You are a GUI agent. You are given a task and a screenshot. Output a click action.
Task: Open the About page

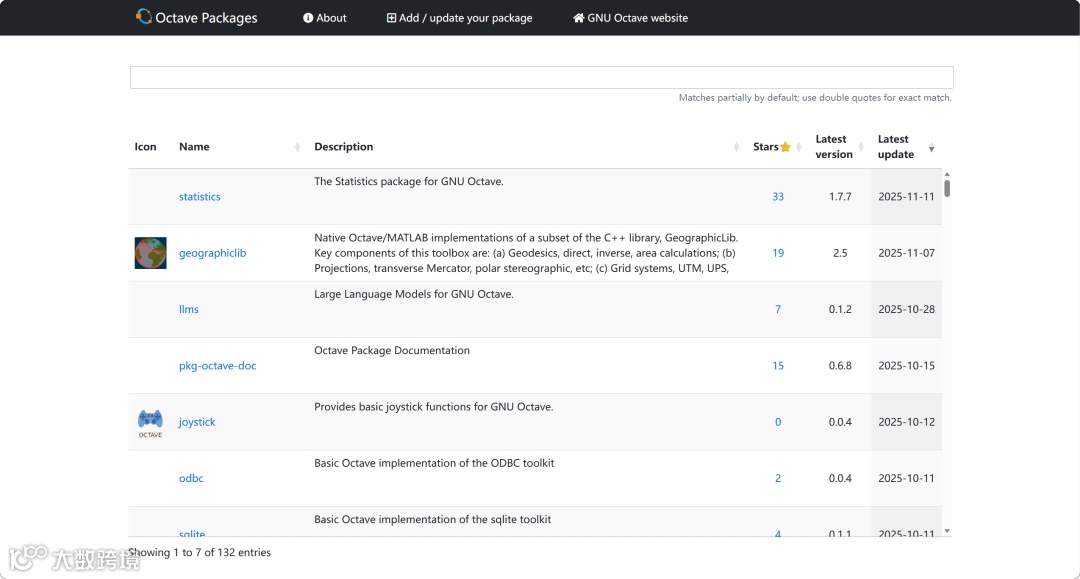click(x=325, y=18)
